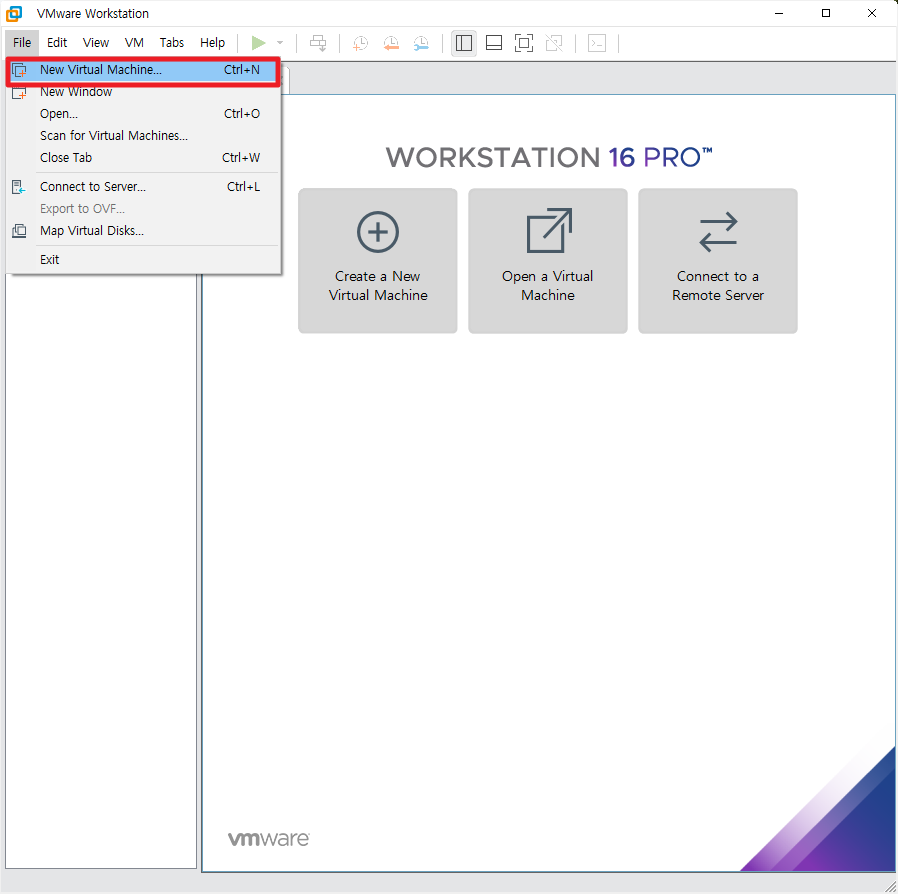Click the green Power On play icon

click(258, 43)
